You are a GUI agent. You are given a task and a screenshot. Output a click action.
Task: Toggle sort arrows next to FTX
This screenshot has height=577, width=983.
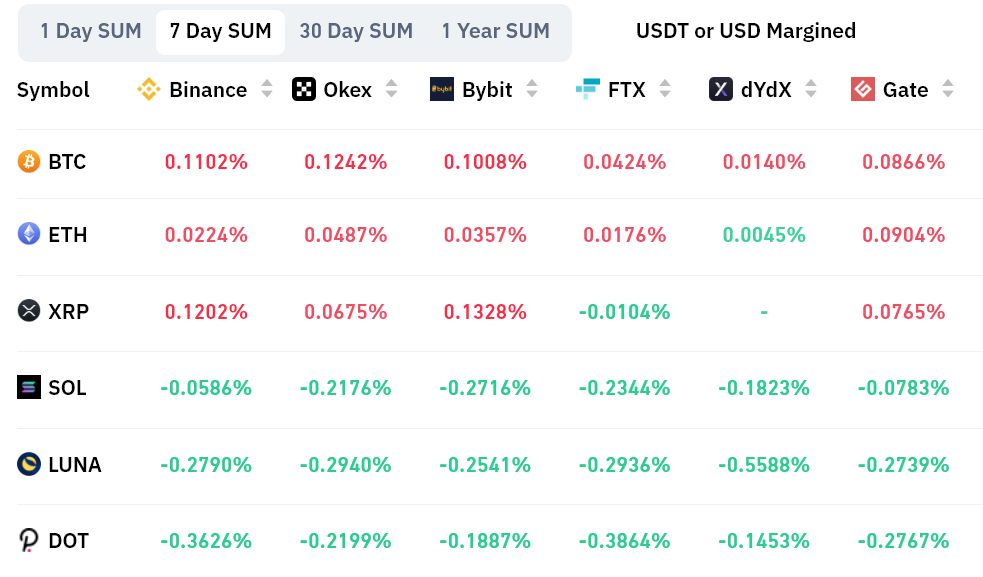[665, 90]
